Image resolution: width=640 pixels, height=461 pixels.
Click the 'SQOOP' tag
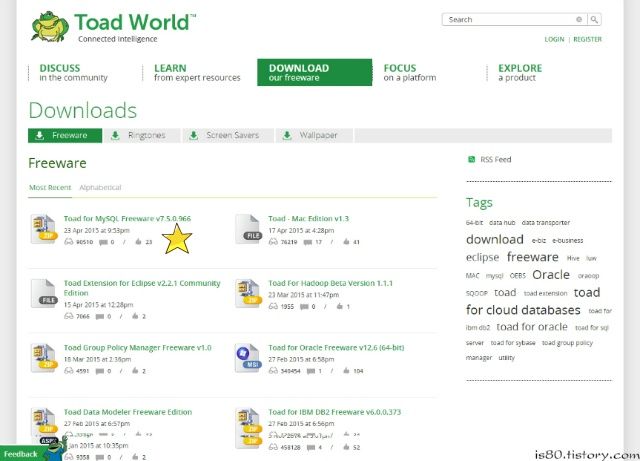(476, 293)
